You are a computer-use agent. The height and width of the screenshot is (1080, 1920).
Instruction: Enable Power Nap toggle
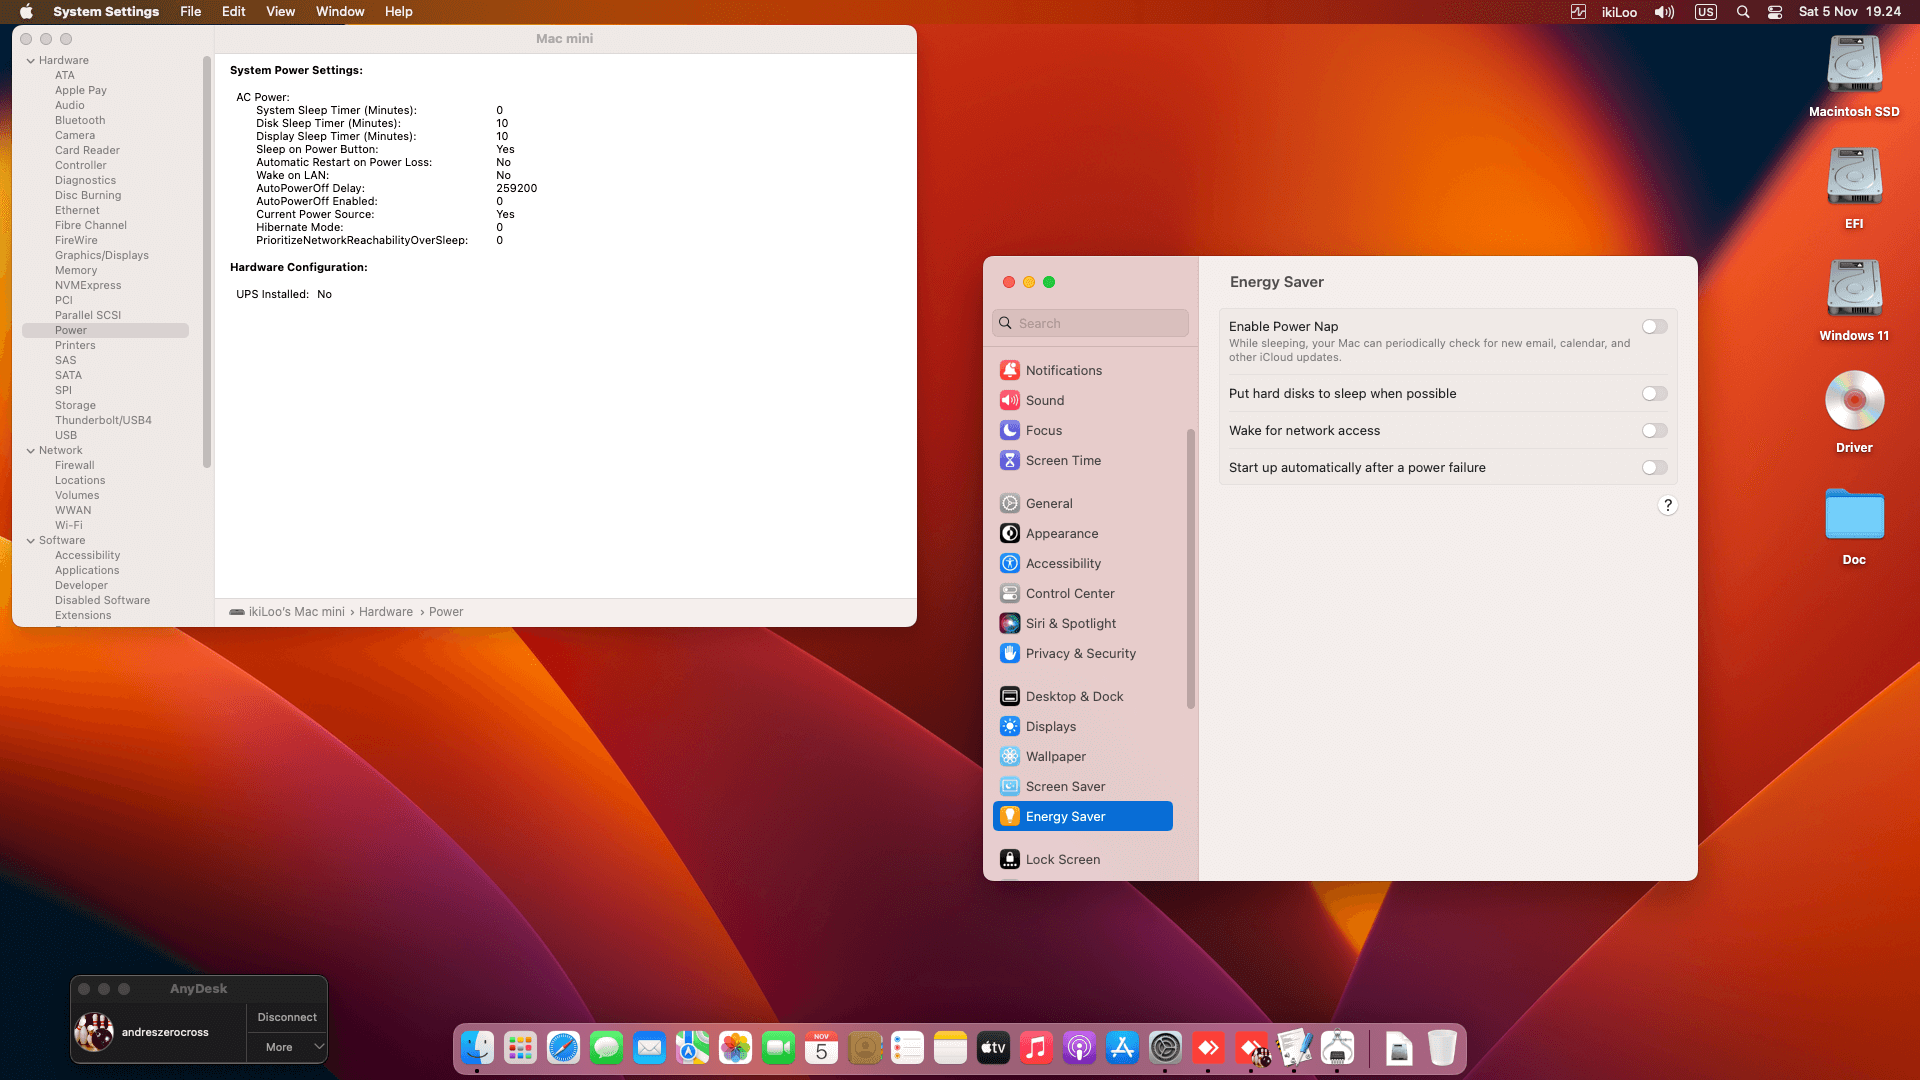1654,327
